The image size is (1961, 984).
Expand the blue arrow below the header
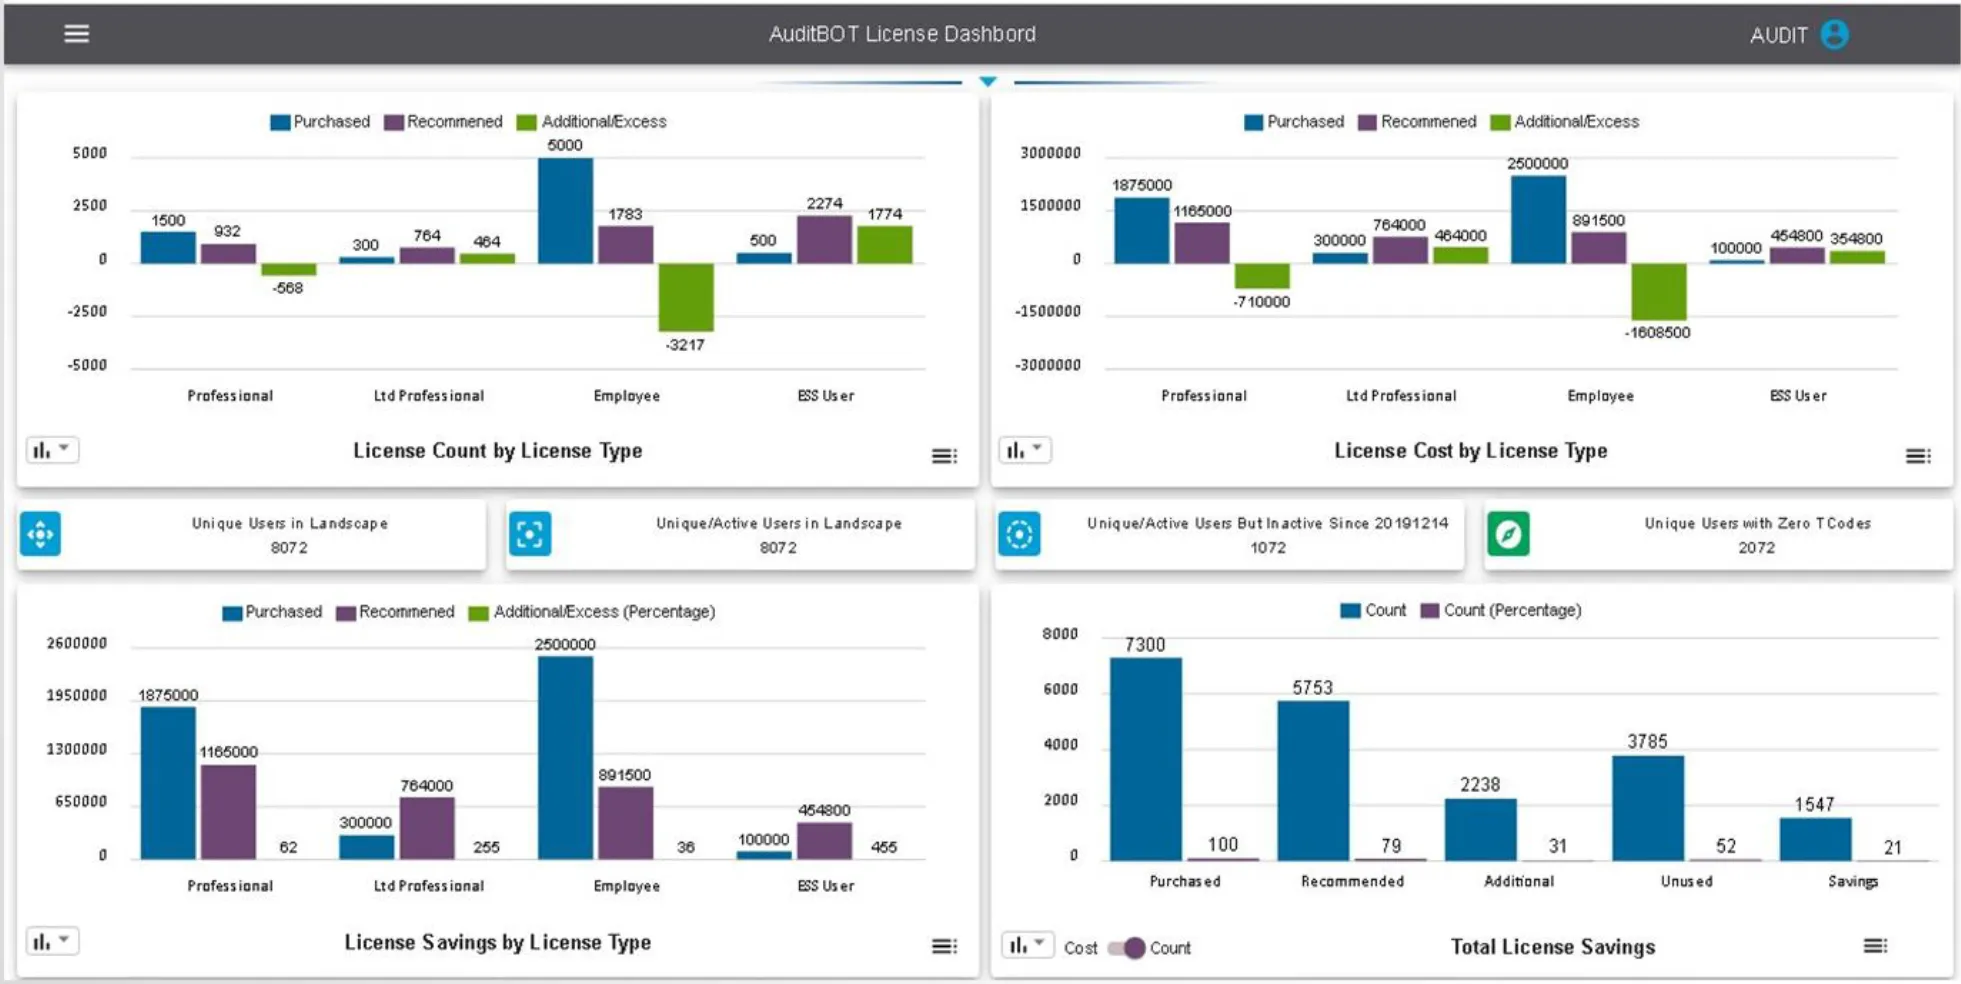[x=987, y=81]
